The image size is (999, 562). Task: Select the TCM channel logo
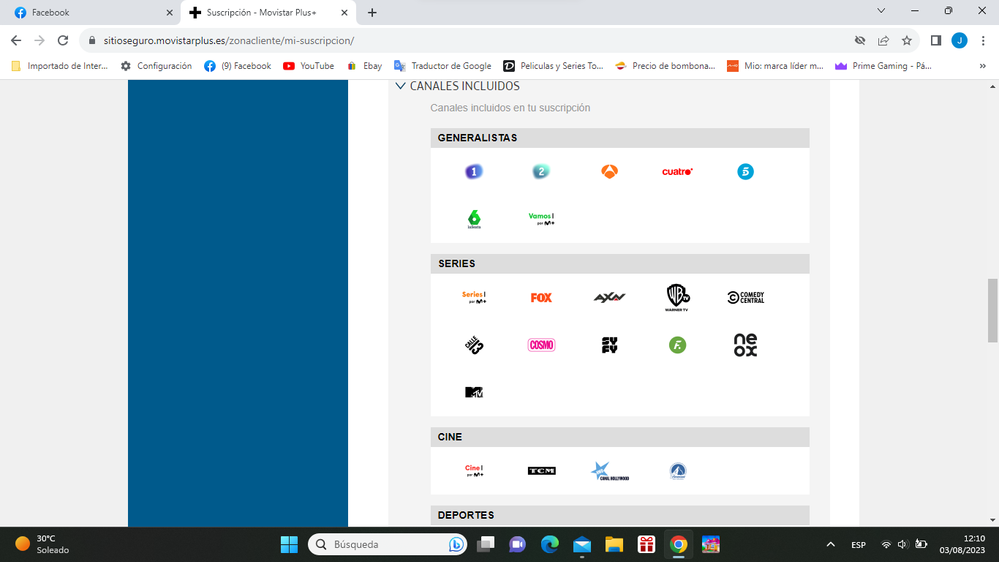click(541, 471)
